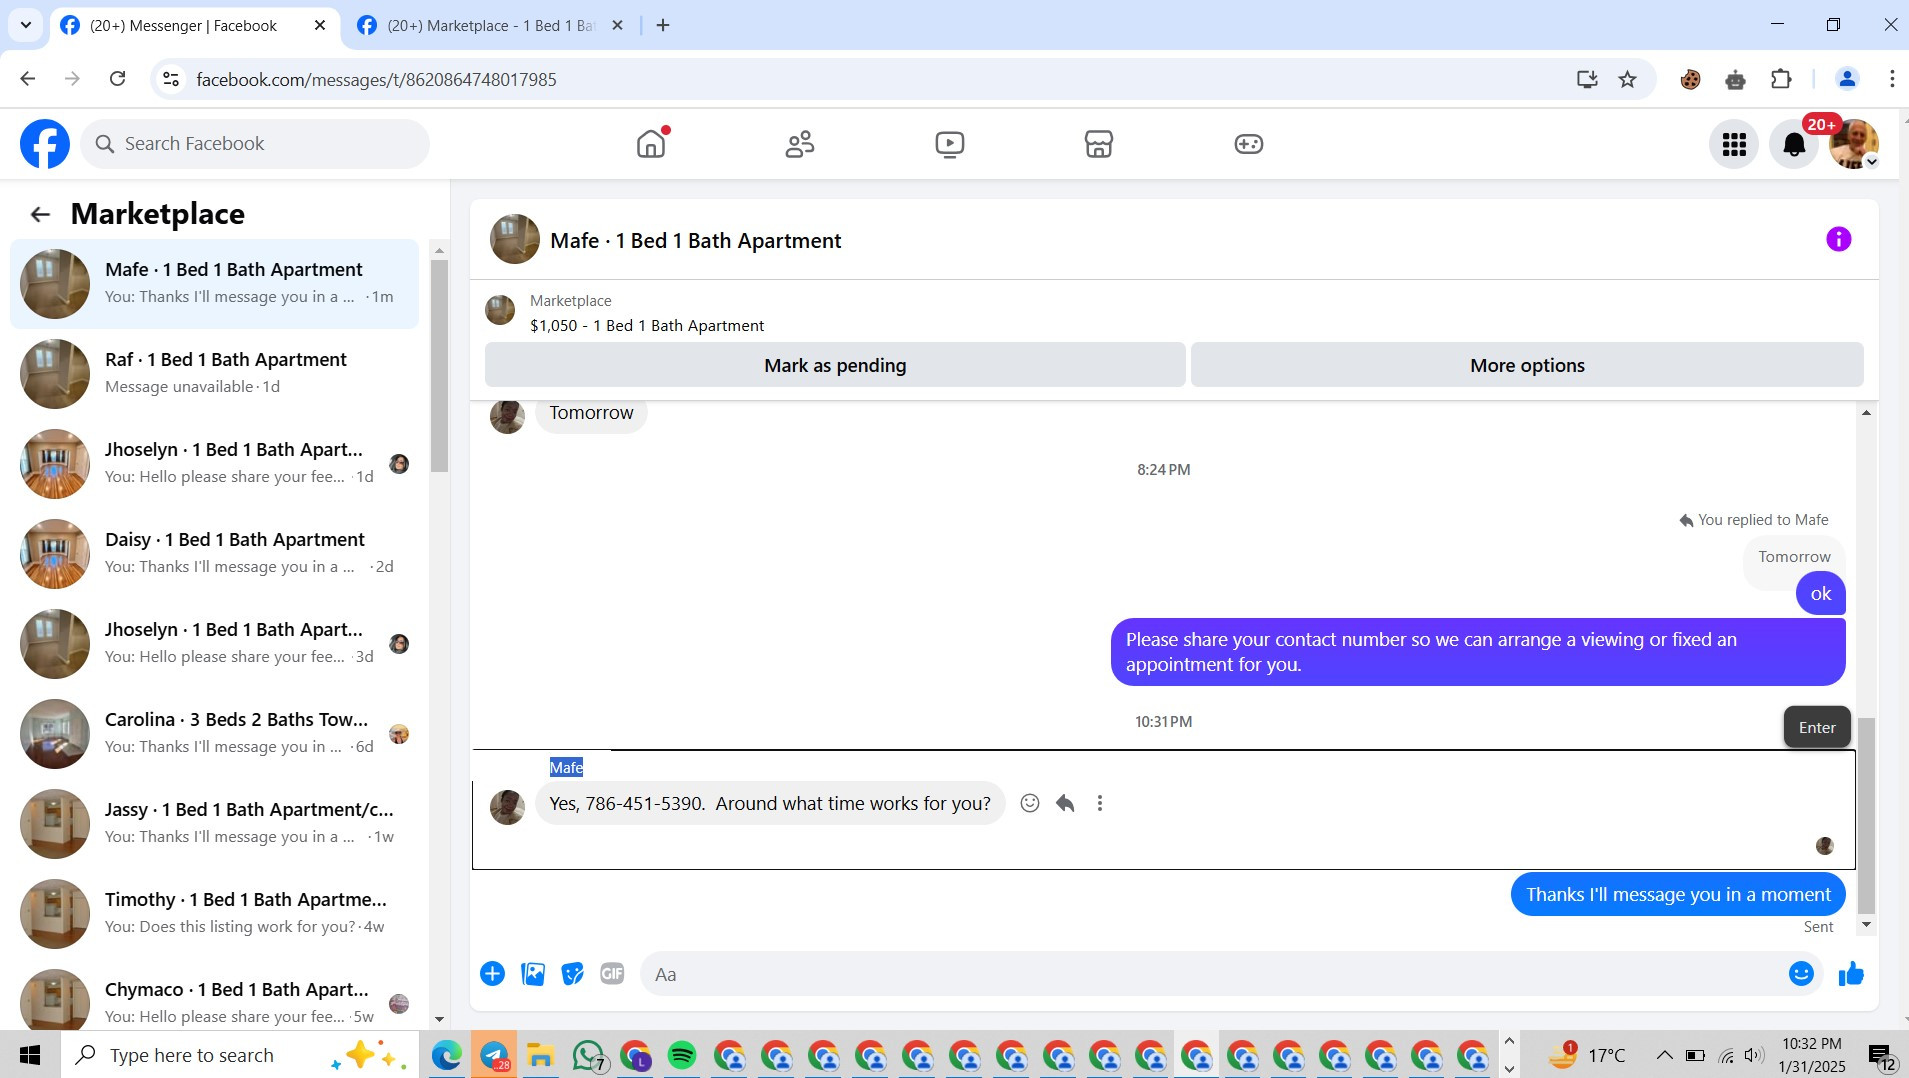Open Telegram from the taskbar
Image resolution: width=1909 pixels, height=1078 pixels.
point(494,1055)
